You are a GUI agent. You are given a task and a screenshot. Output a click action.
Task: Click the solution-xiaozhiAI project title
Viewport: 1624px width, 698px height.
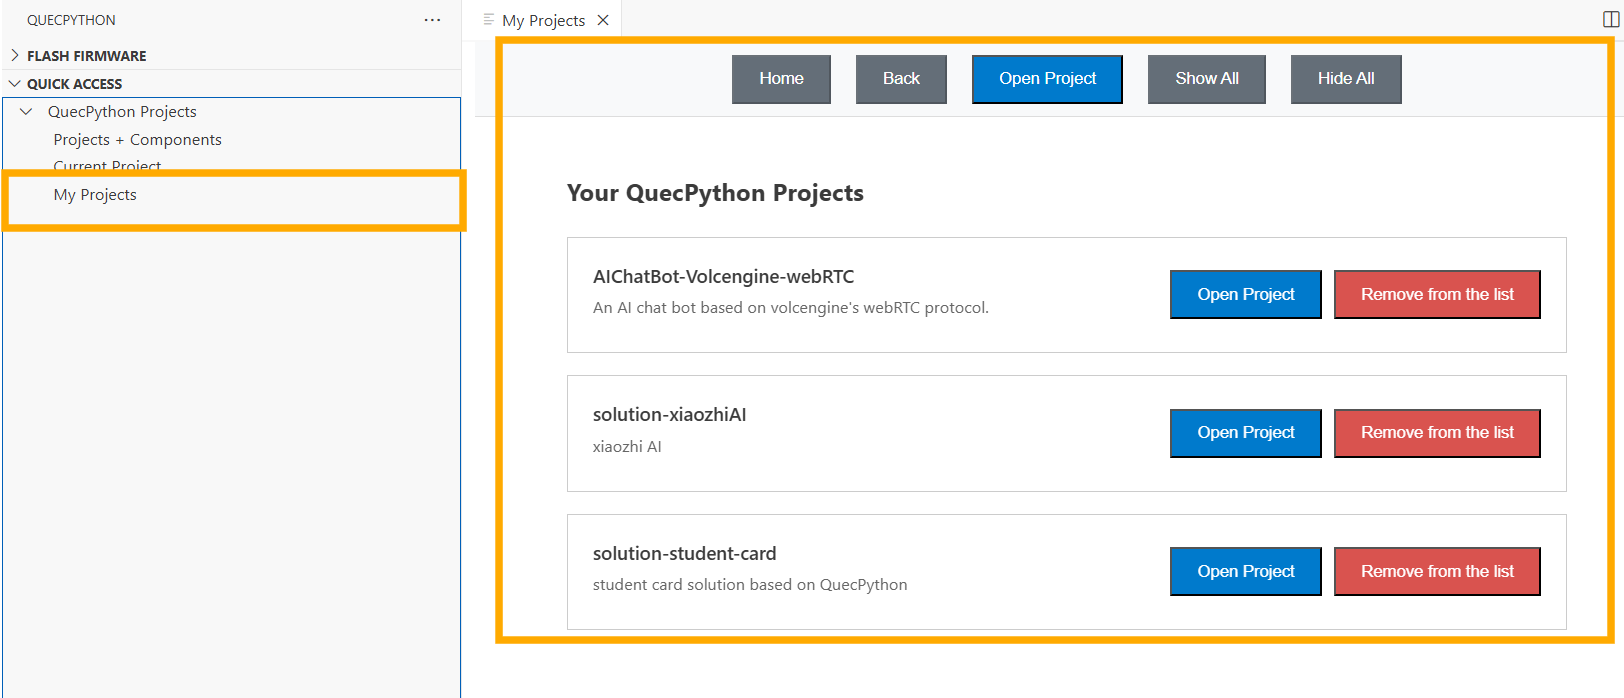tap(669, 415)
